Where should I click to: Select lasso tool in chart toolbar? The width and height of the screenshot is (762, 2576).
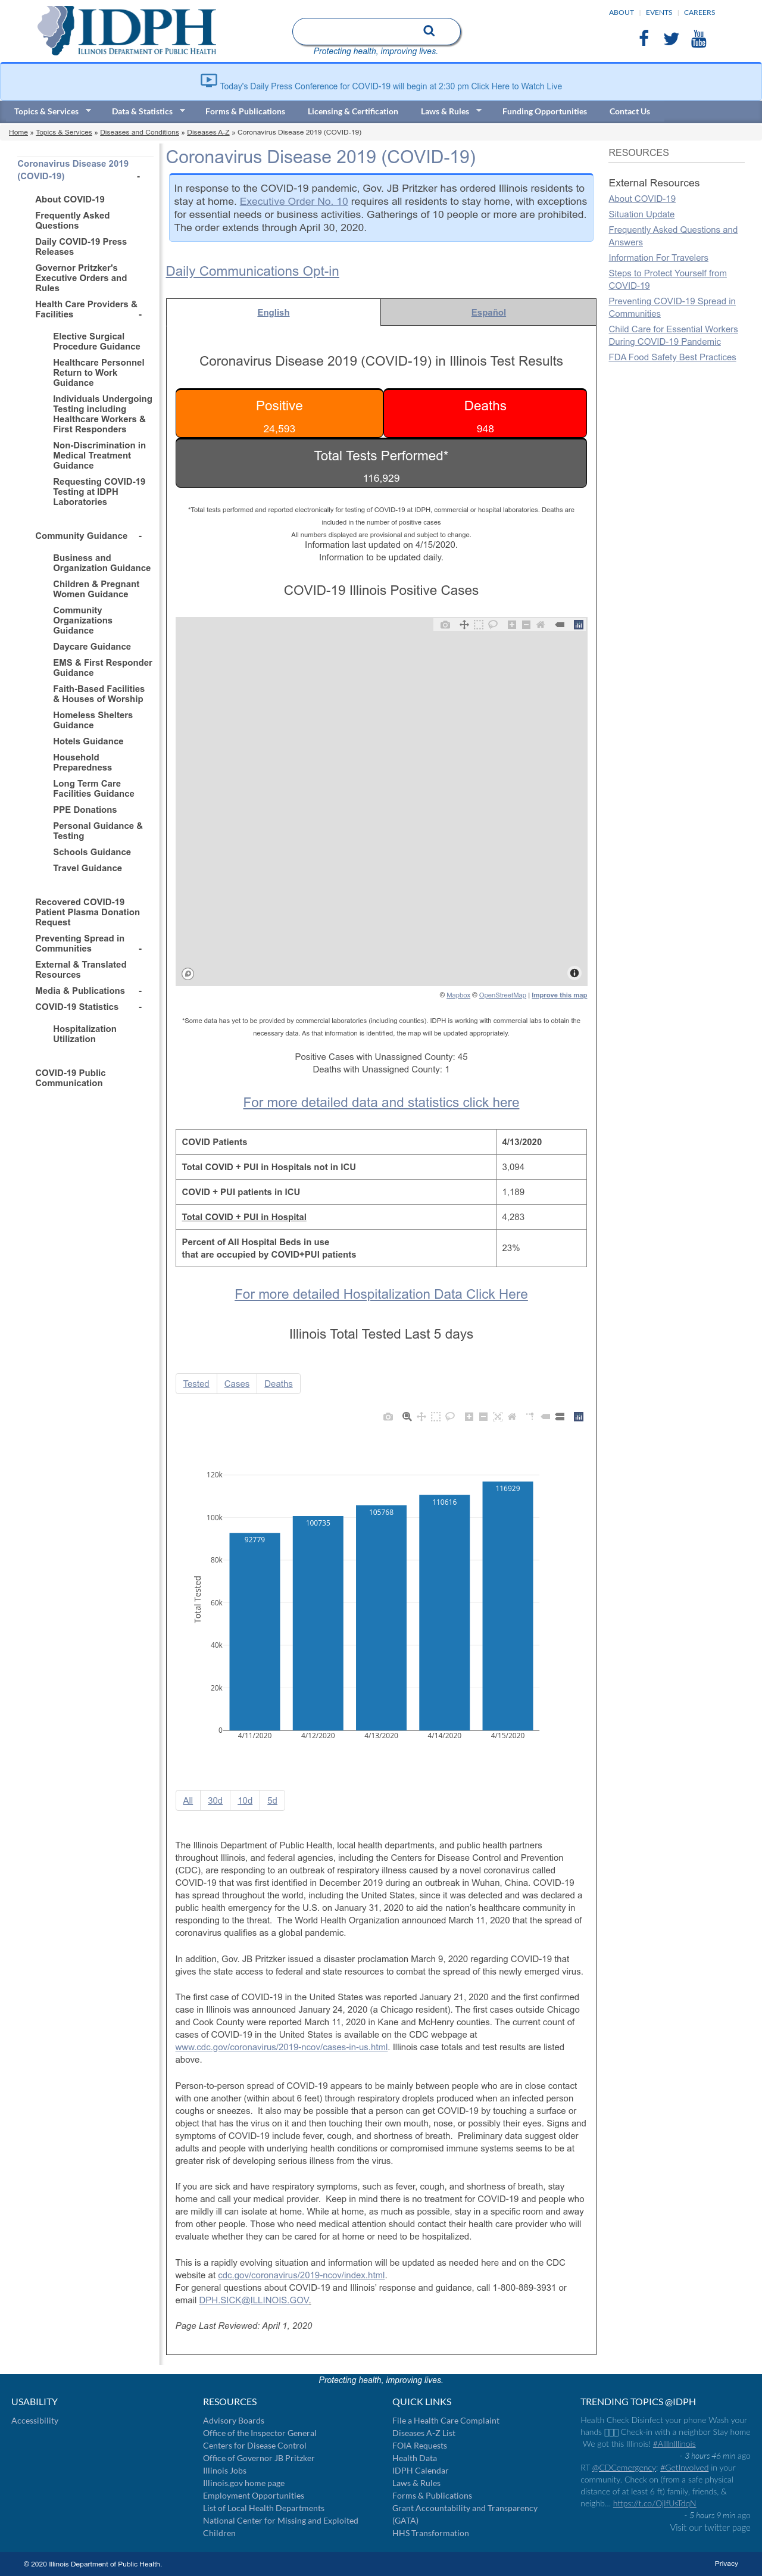click(450, 1416)
